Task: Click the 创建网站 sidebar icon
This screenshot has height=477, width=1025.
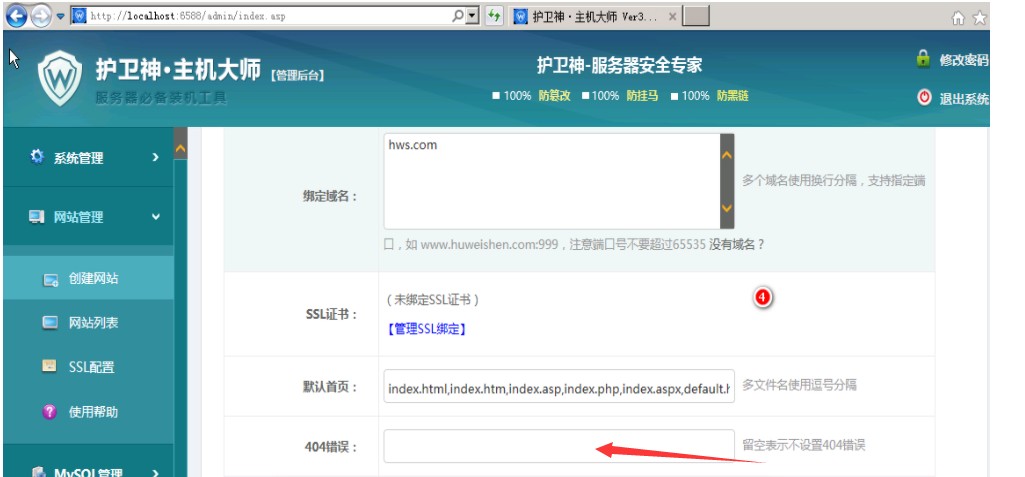Action: pyautogui.click(x=50, y=279)
